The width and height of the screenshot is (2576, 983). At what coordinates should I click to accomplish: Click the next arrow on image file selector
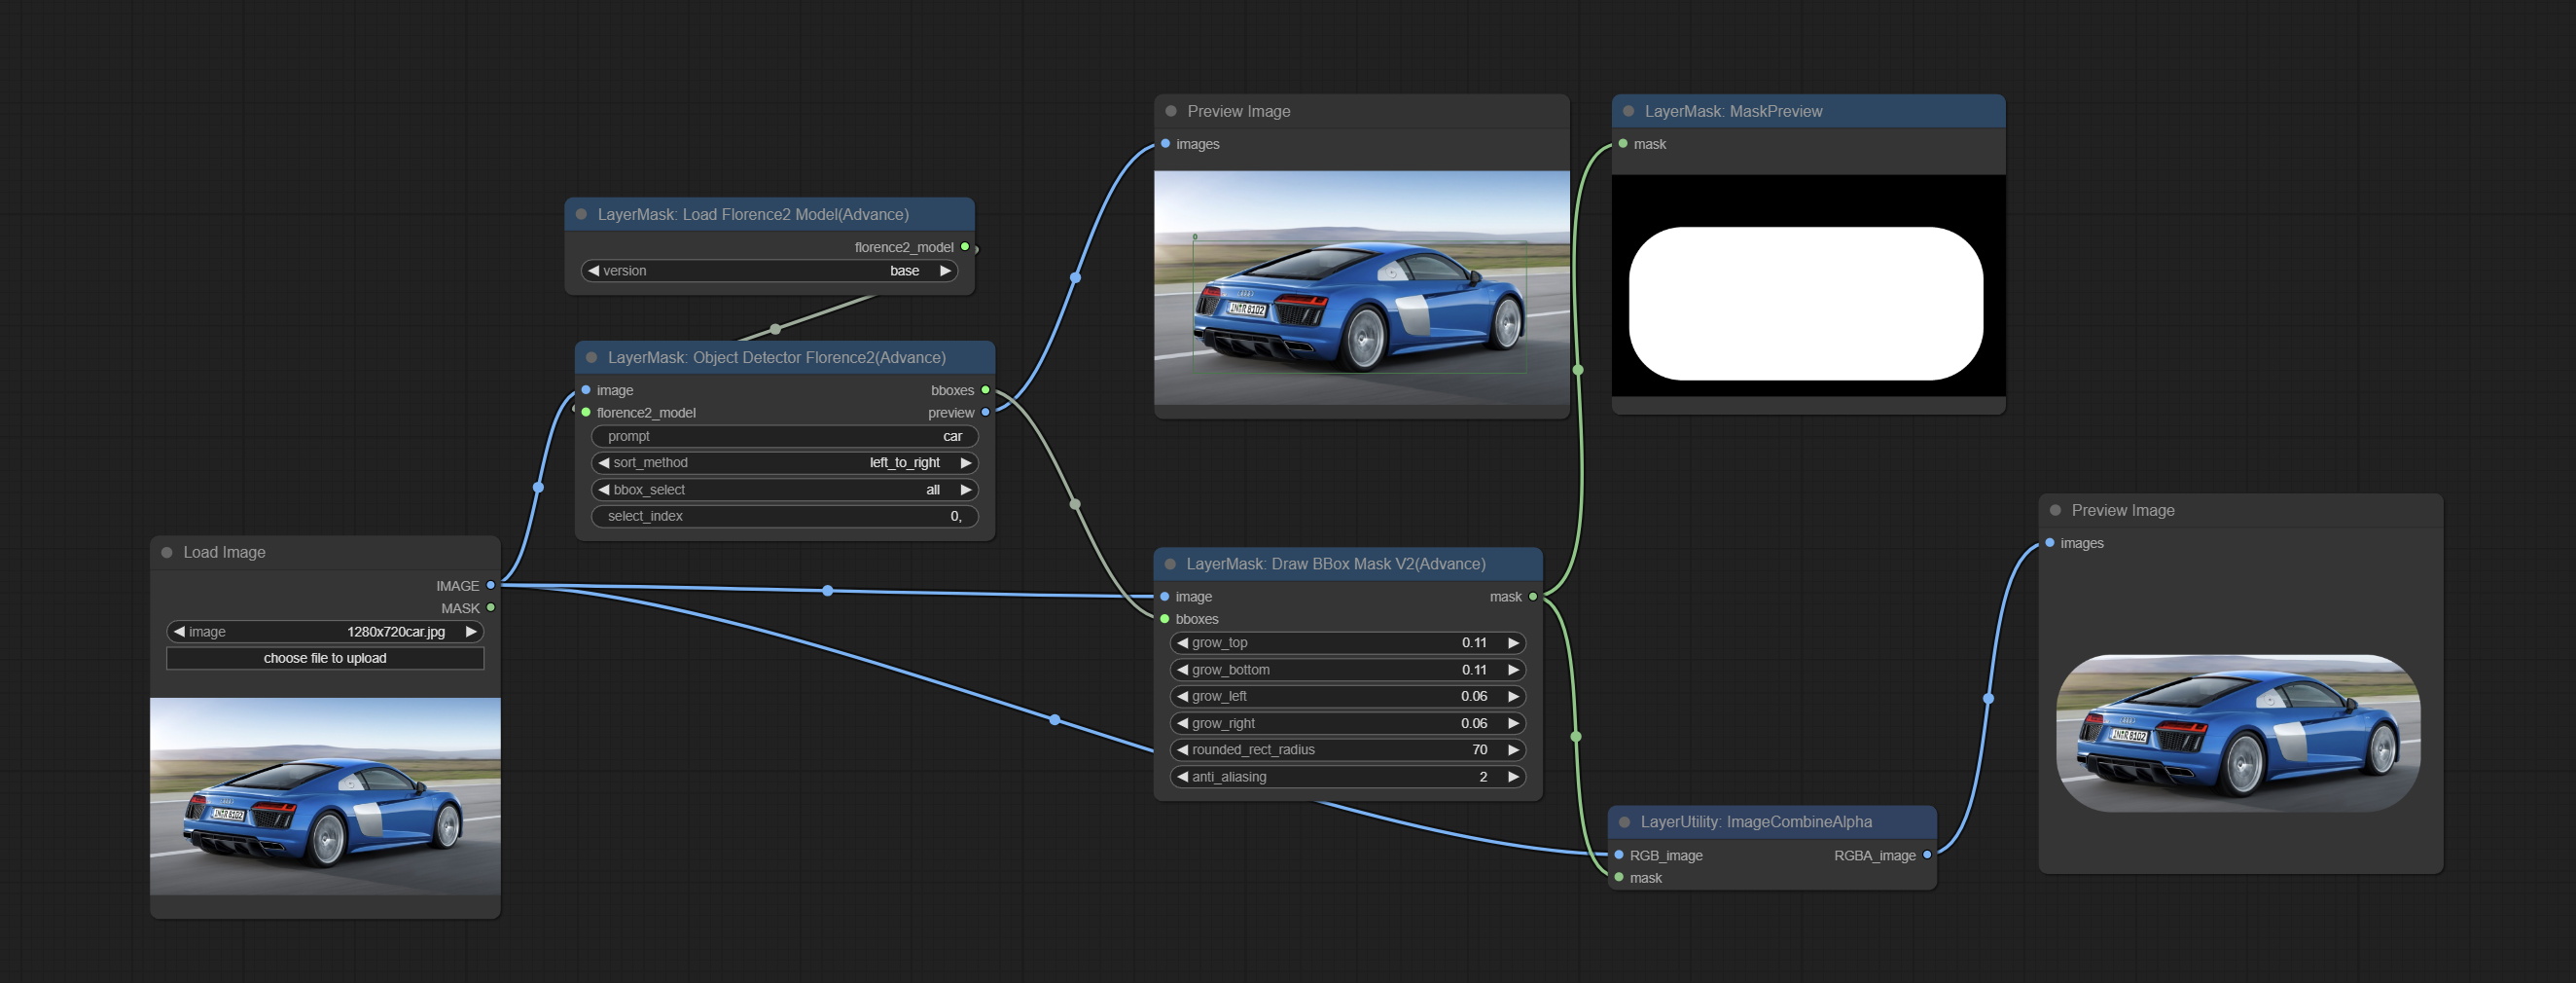pyautogui.click(x=471, y=632)
